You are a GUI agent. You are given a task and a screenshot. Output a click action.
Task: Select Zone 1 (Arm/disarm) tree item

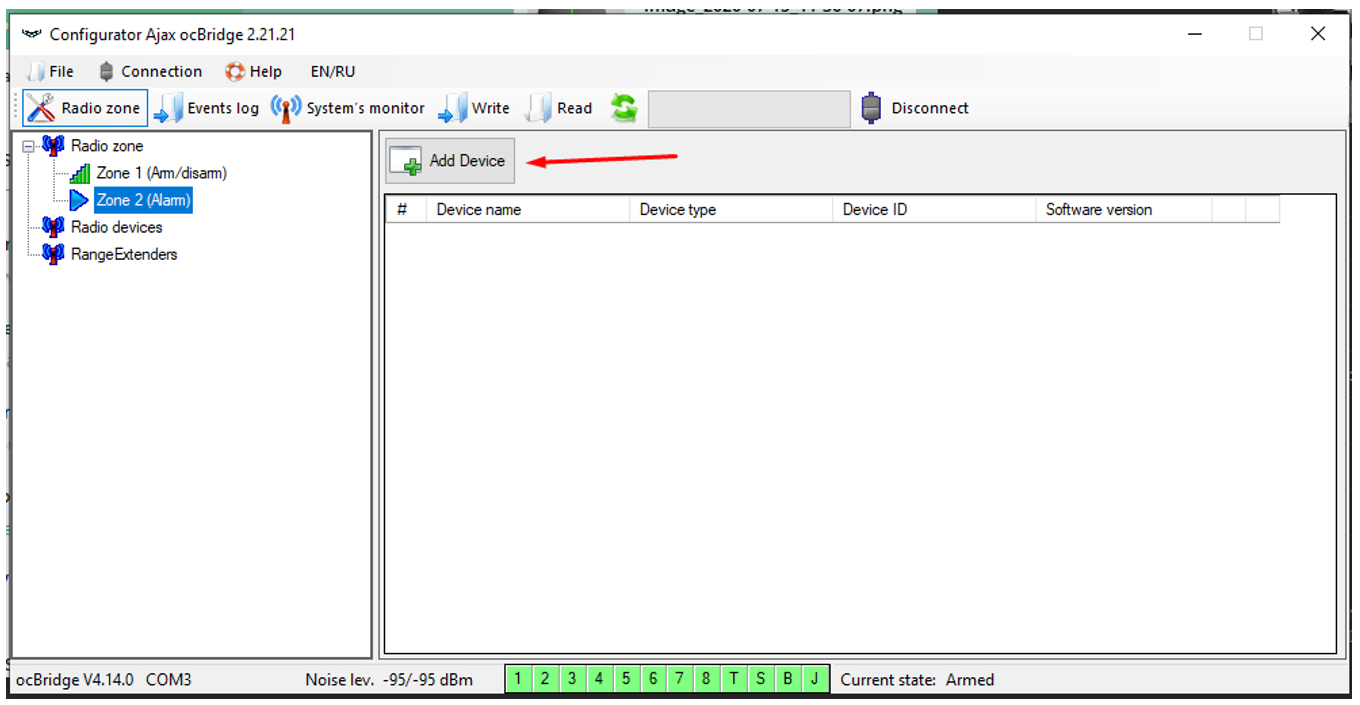[162, 173]
